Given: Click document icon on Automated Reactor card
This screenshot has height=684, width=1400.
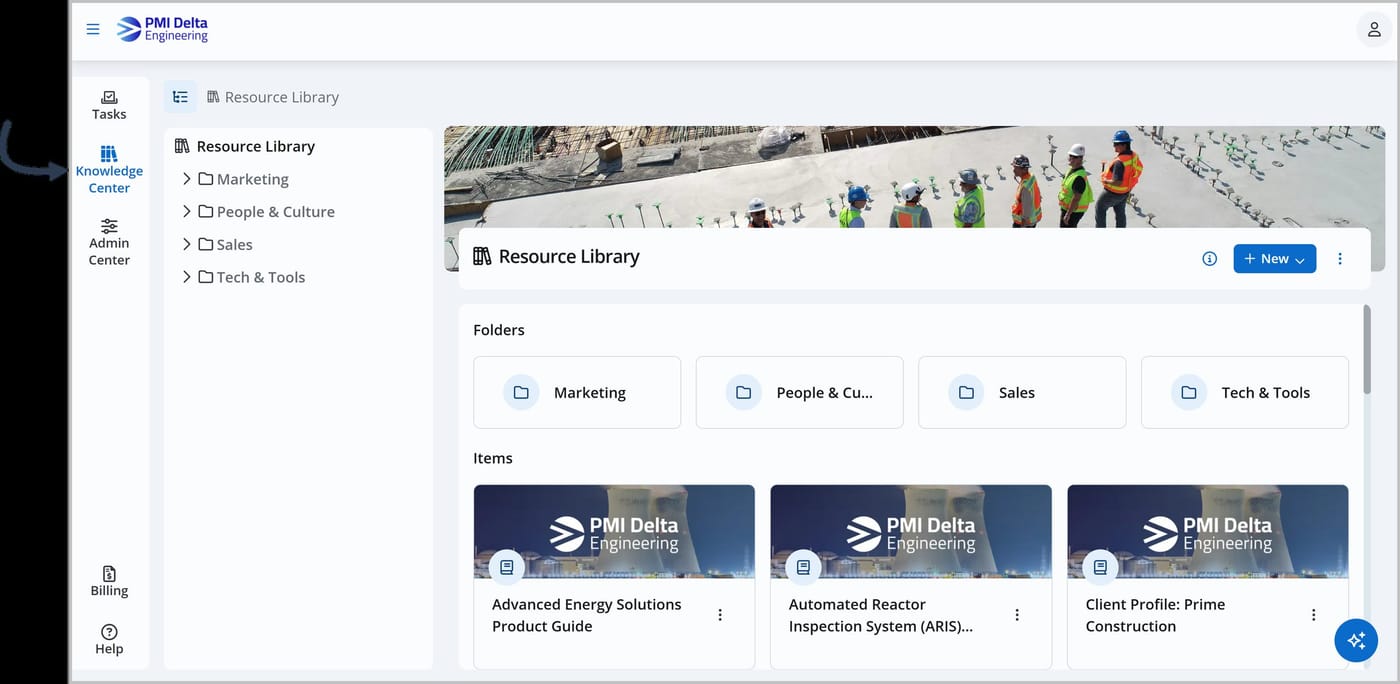Looking at the screenshot, I should (x=803, y=567).
